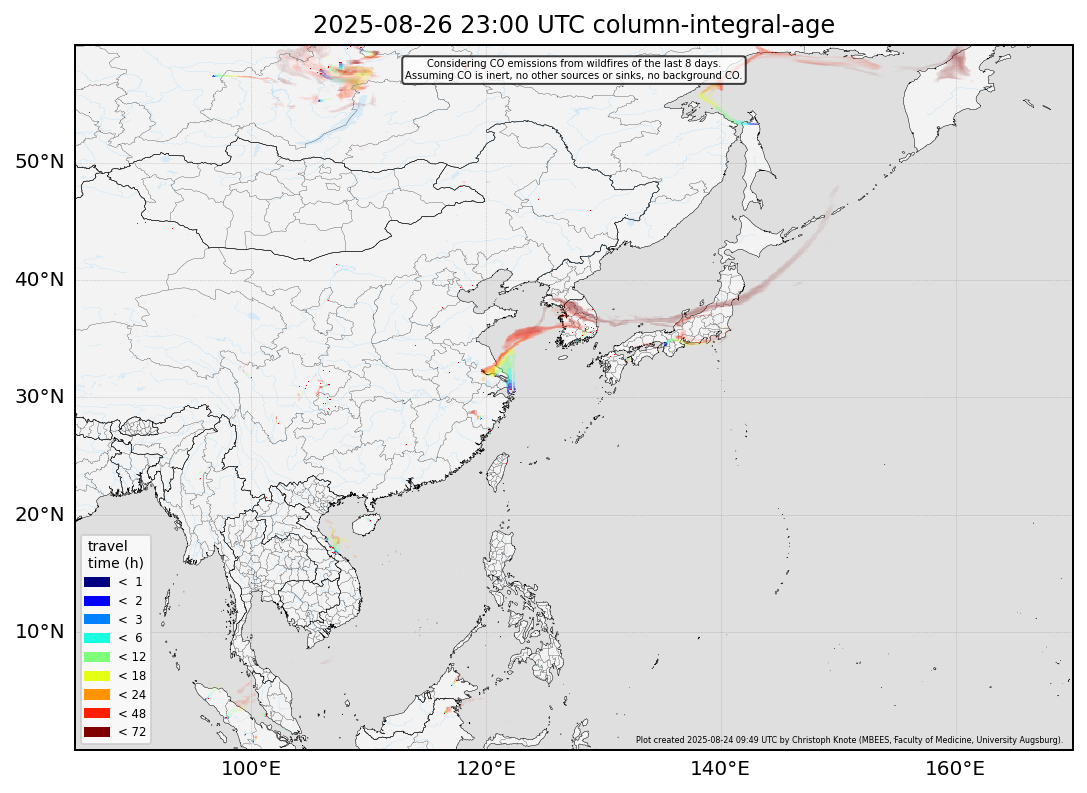The height and width of the screenshot is (793, 1087).
Task: Click the dark navy '< 1' legend swatch
Action: point(96,582)
